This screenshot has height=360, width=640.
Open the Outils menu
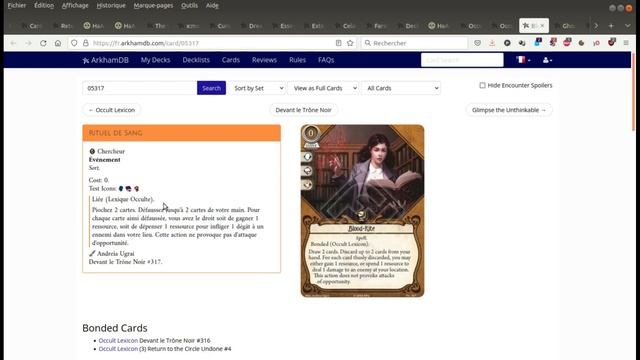tap(189, 5)
